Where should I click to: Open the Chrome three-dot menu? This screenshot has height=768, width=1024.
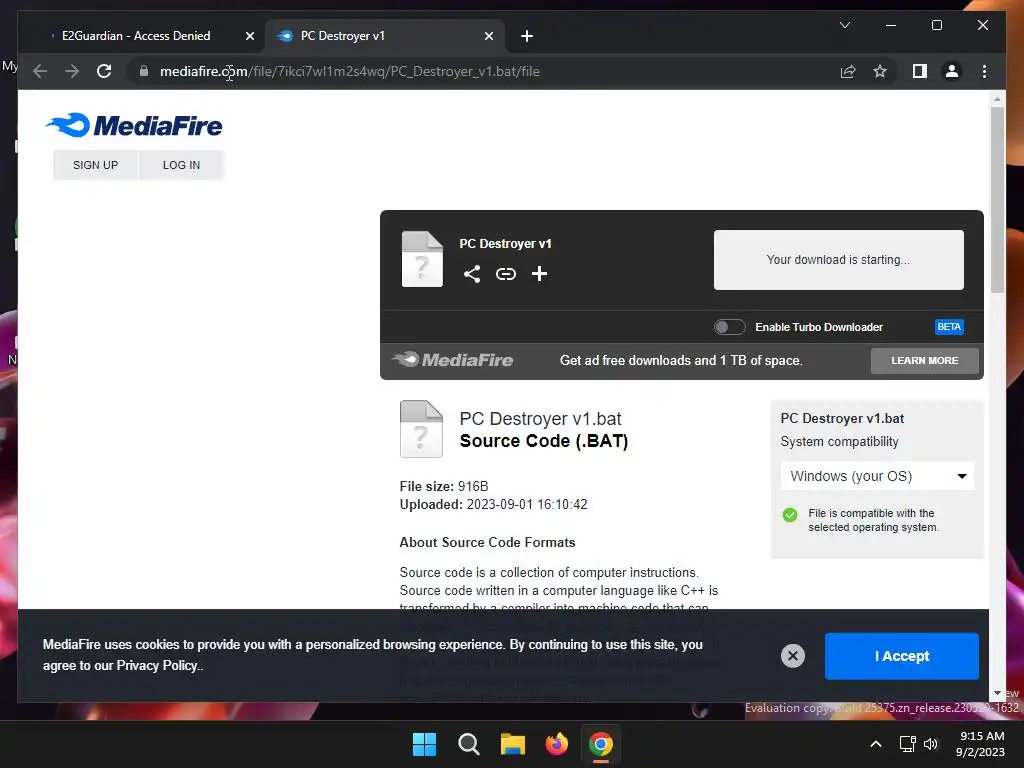(x=984, y=71)
